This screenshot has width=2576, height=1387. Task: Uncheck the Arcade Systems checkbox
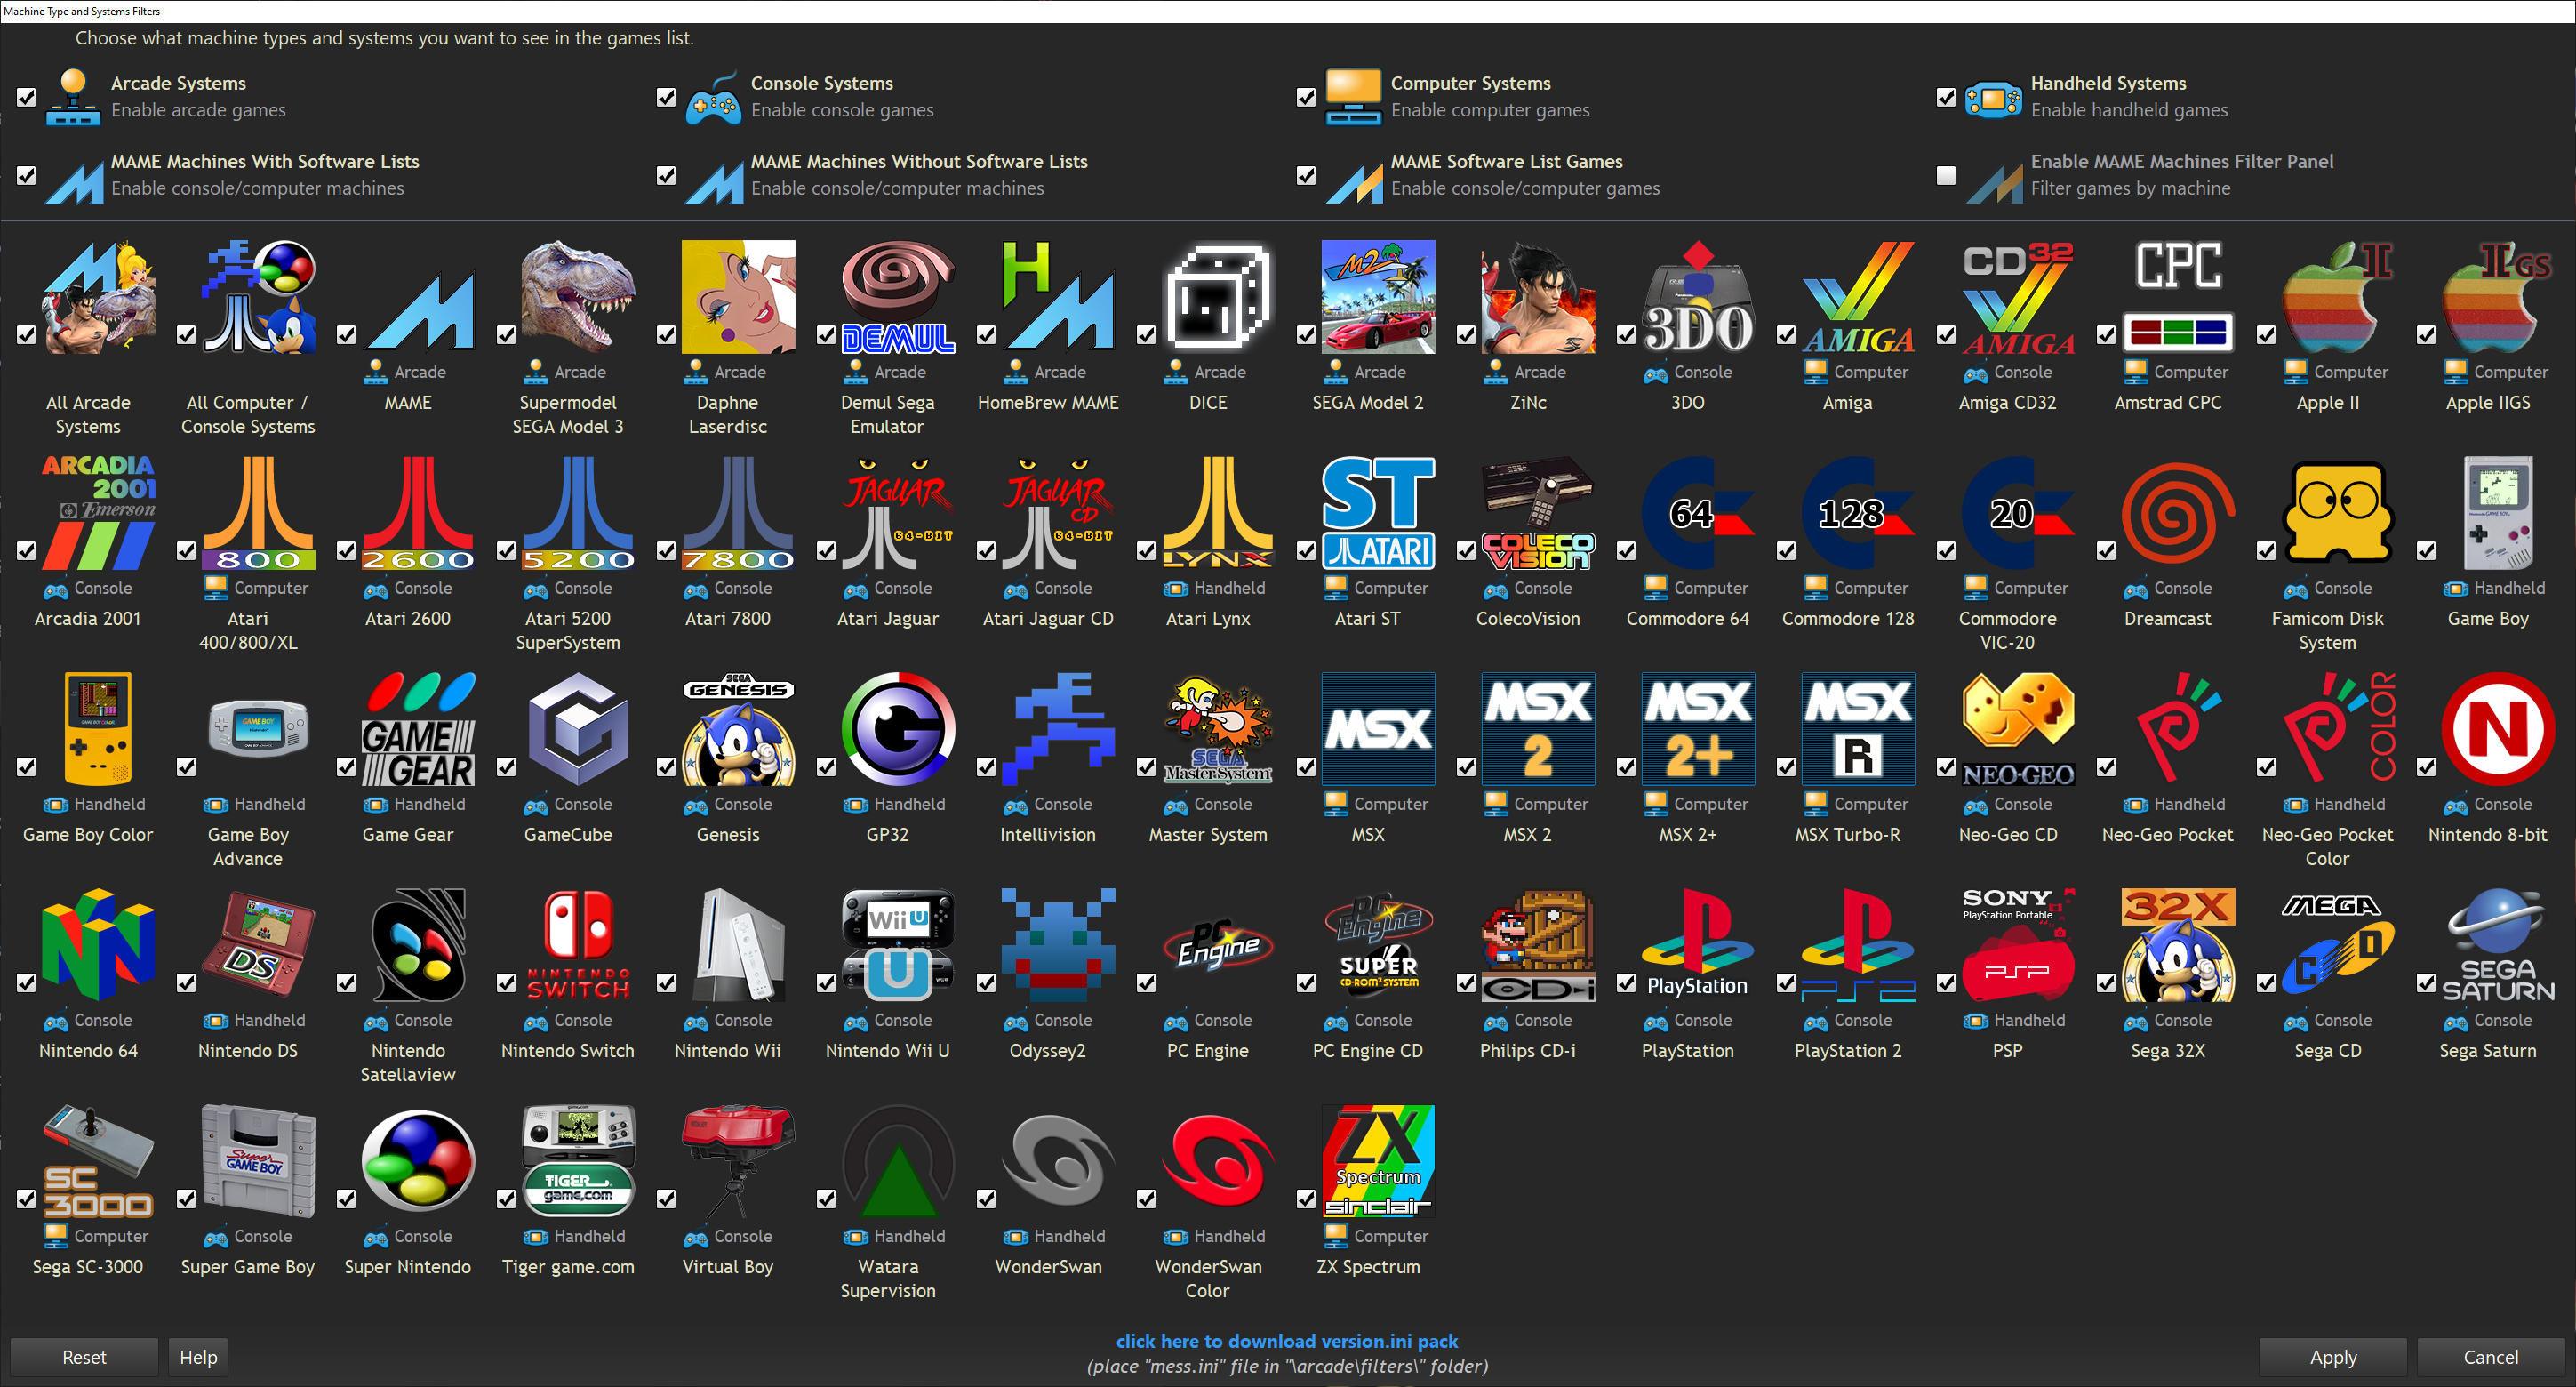pos(27,97)
